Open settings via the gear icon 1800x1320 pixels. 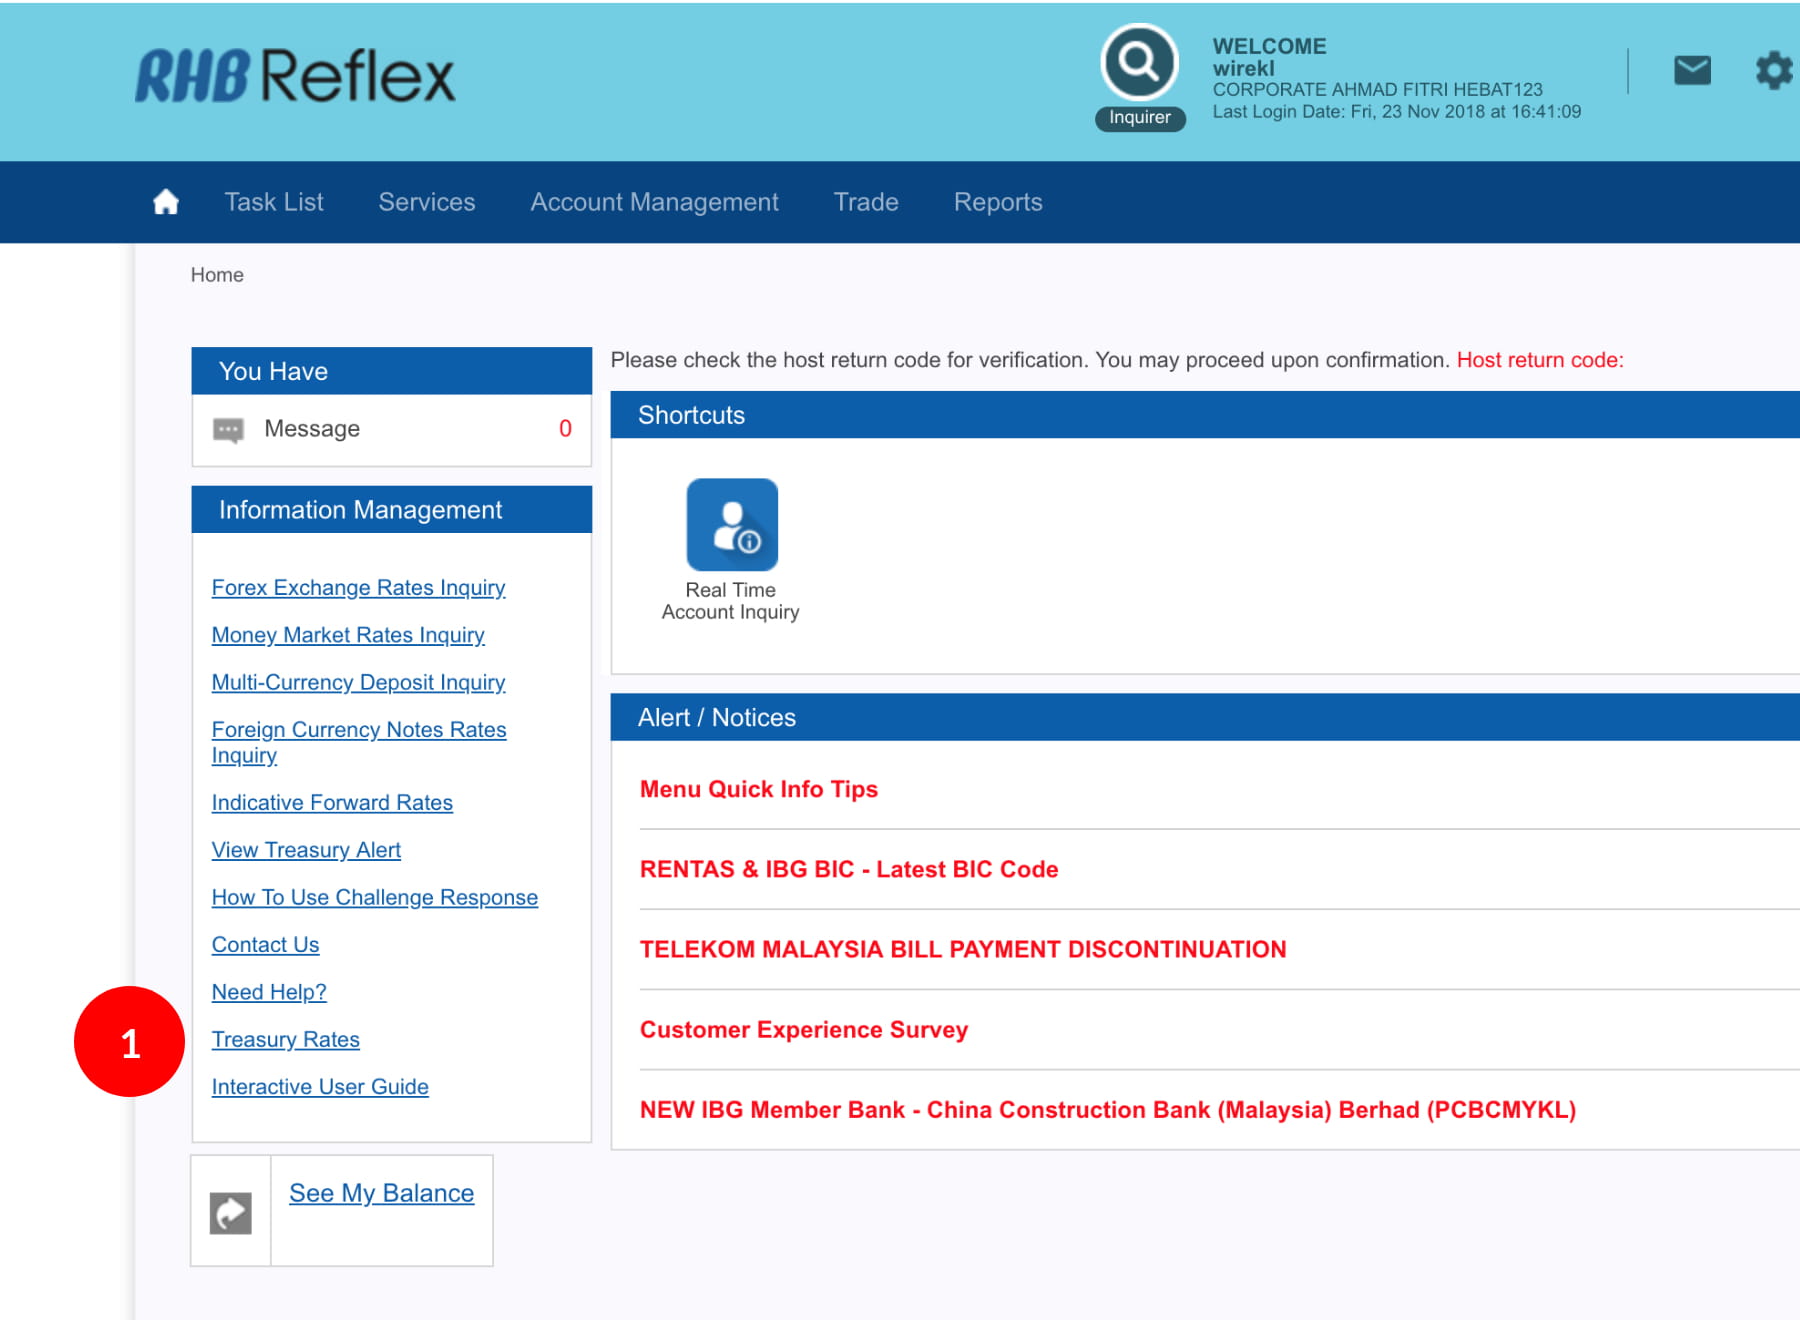[x=1773, y=71]
